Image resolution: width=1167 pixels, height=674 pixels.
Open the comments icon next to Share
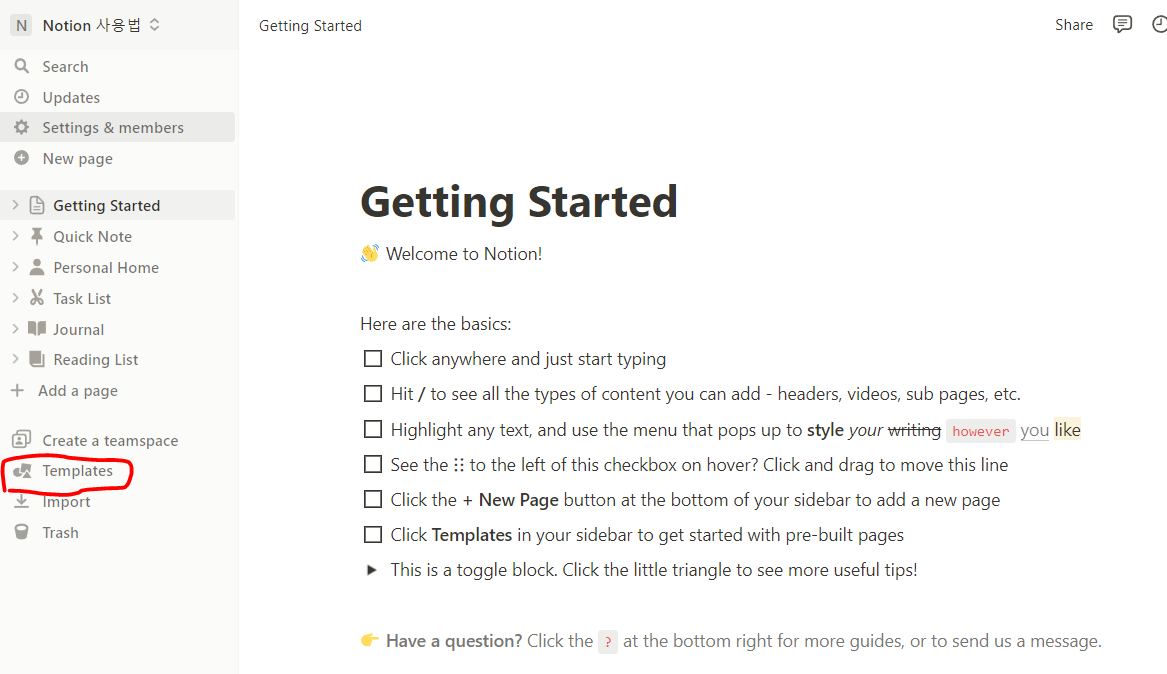1122,25
